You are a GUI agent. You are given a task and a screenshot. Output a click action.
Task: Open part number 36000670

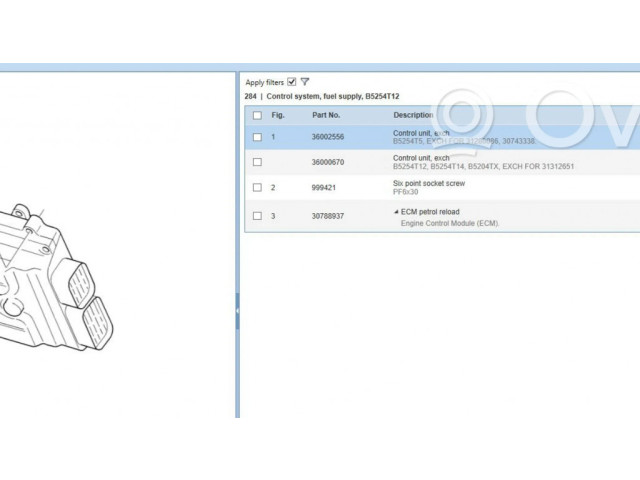tap(328, 162)
